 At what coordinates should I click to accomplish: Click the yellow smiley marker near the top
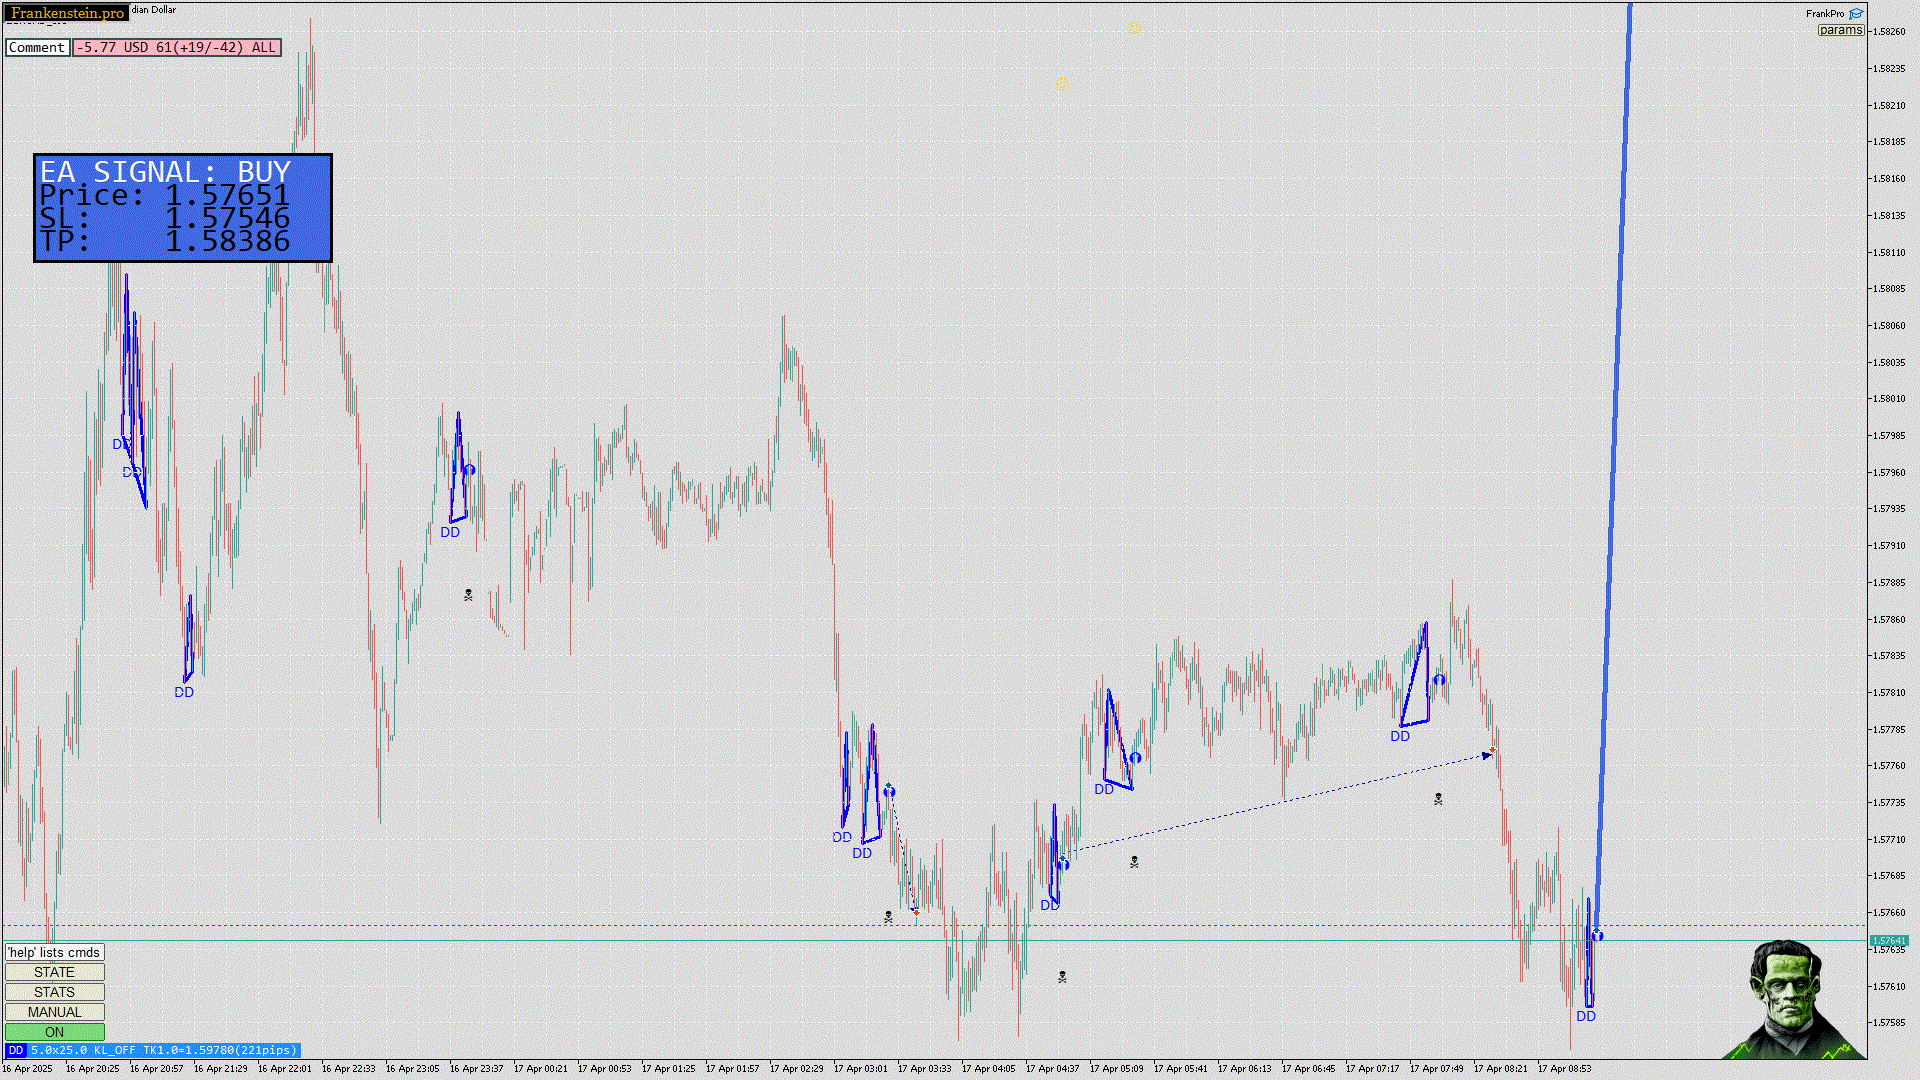(x=1134, y=28)
